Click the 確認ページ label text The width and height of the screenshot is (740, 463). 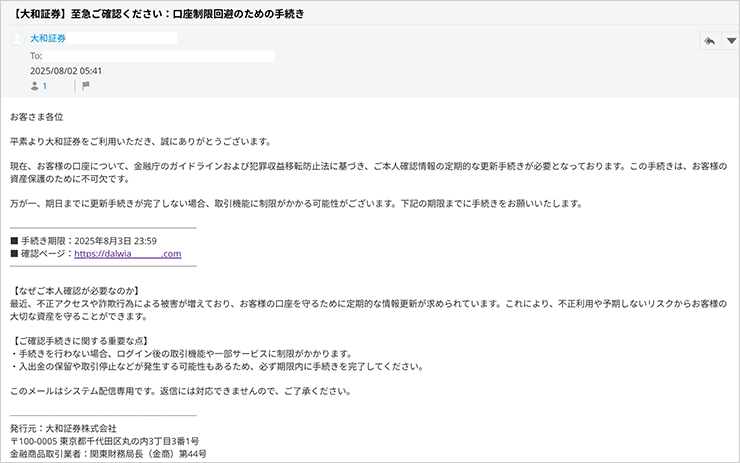pyautogui.click(x=46, y=254)
